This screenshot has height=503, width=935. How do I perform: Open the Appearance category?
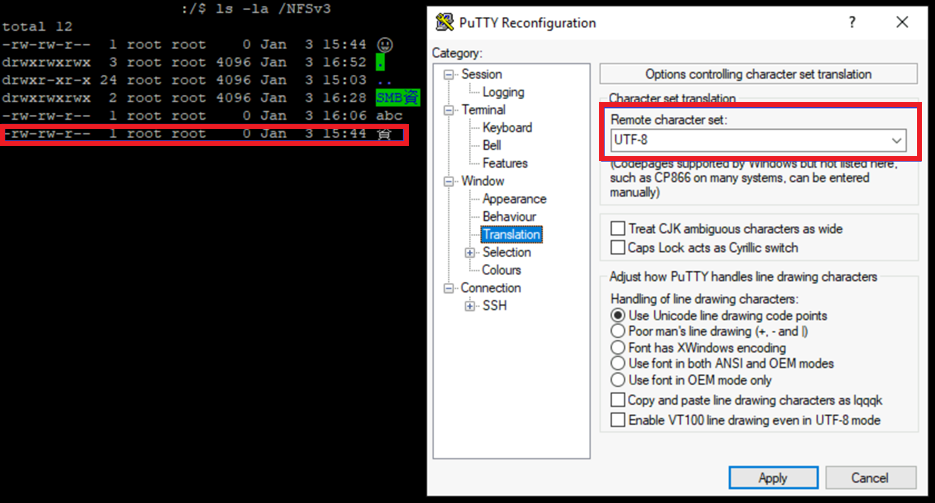click(x=514, y=199)
